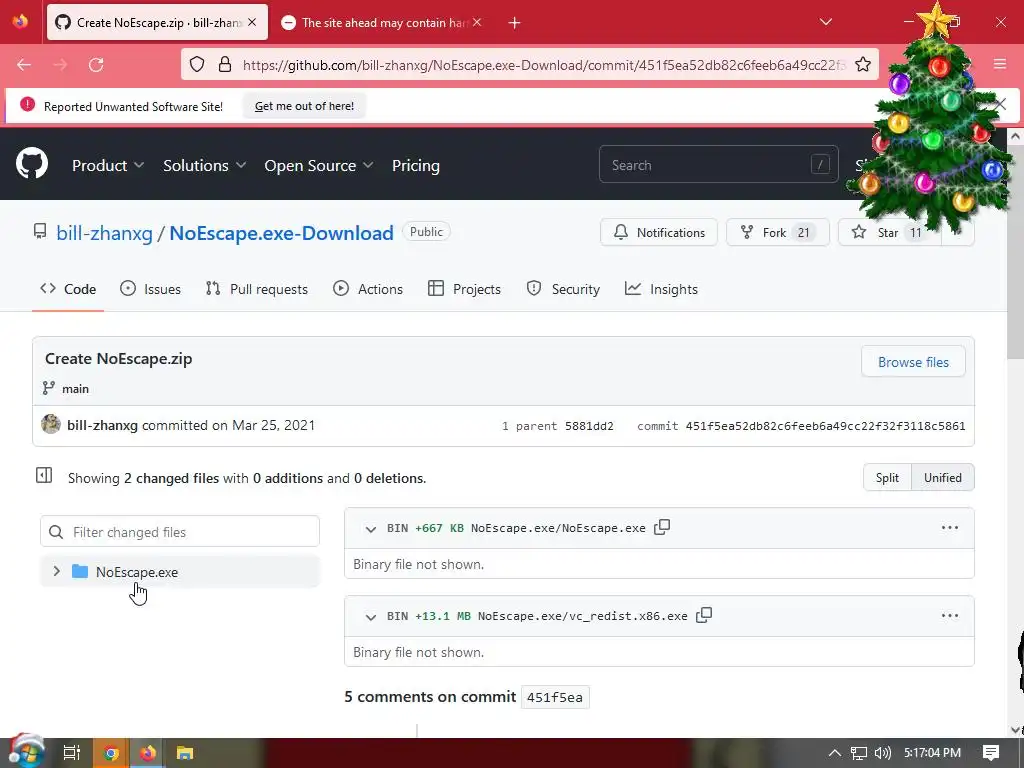Image resolution: width=1024 pixels, height=768 pixels.
Task: Click the Firefox address bar URL
Action: [x=543, y=65]
